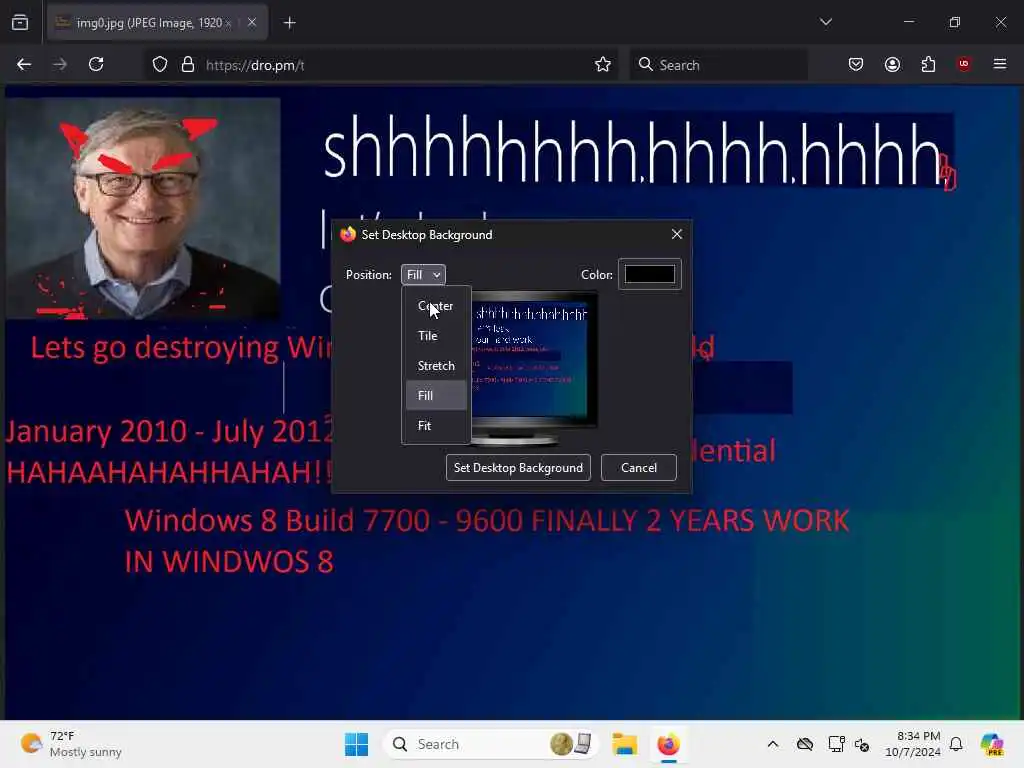Open uBlock Origin extension icon

pos(964,64)
